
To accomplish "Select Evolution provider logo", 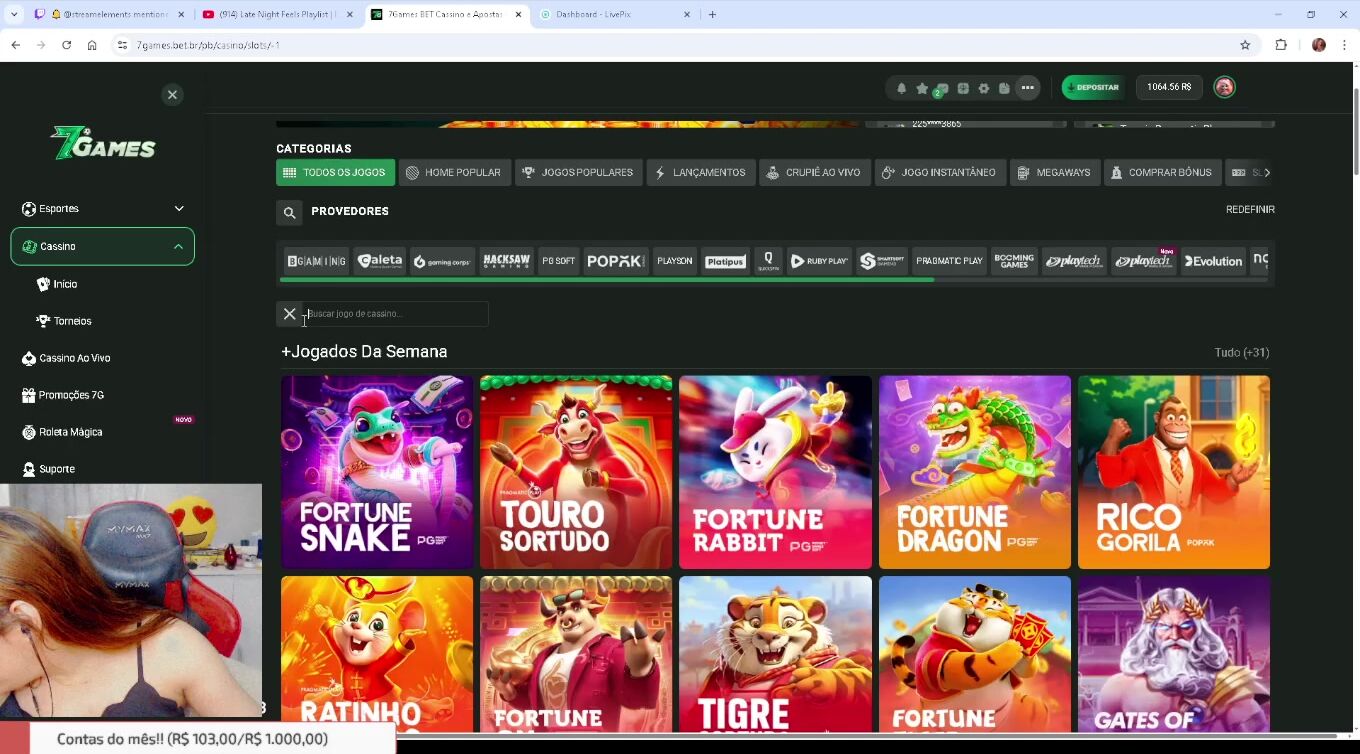I will (1213, 261).
